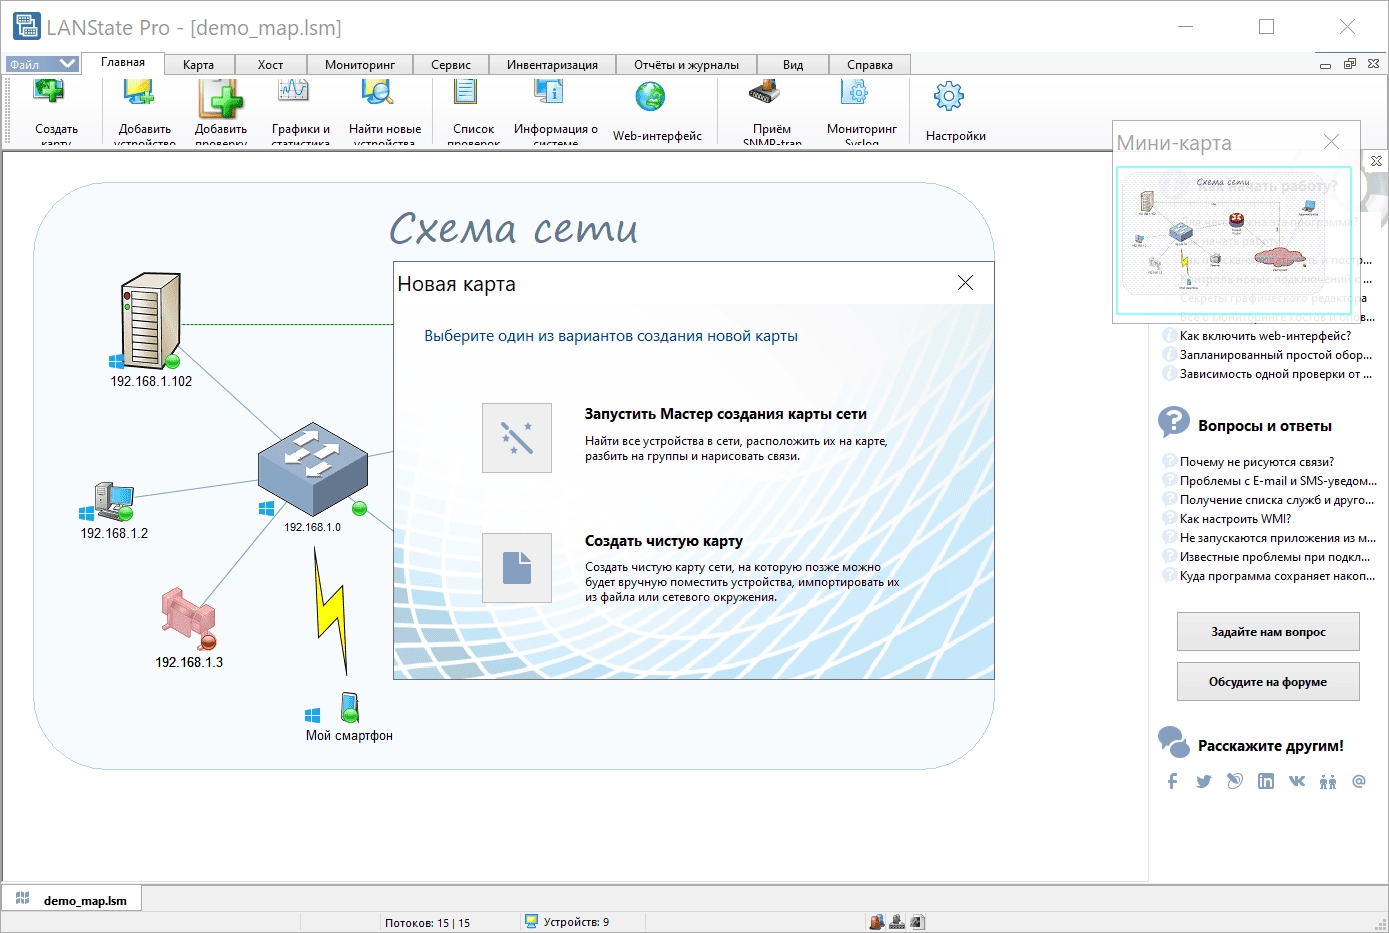Select the red printer 192.168.1.3 device
Image resolution: width=1389 pixels, height=933 pixels.
pos(188,618)
